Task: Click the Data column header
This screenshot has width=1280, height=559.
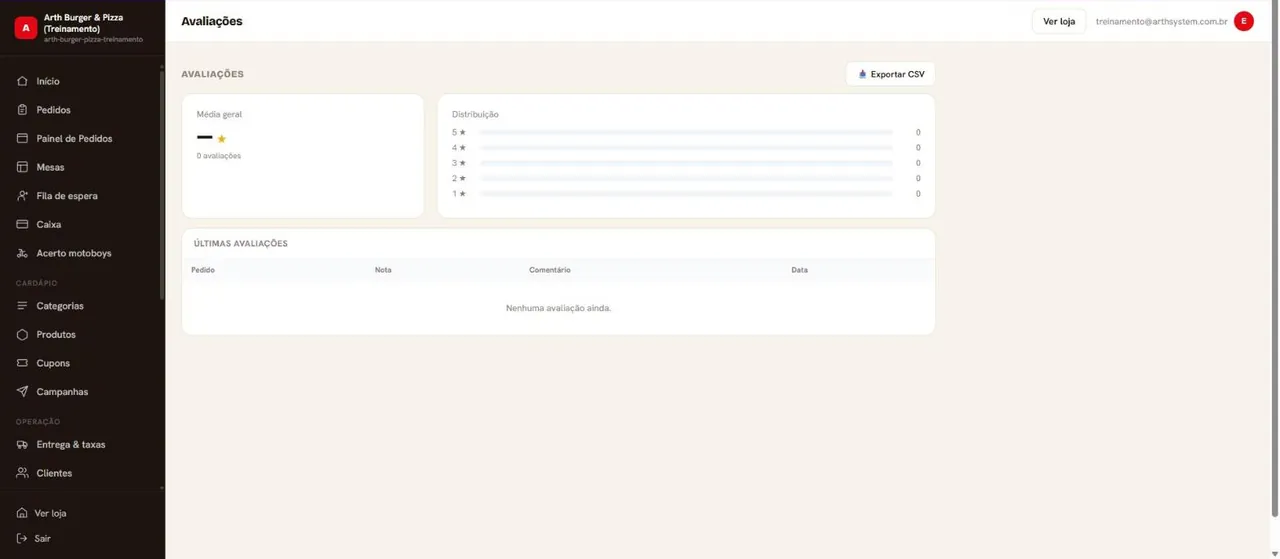Action: point(799,270)
